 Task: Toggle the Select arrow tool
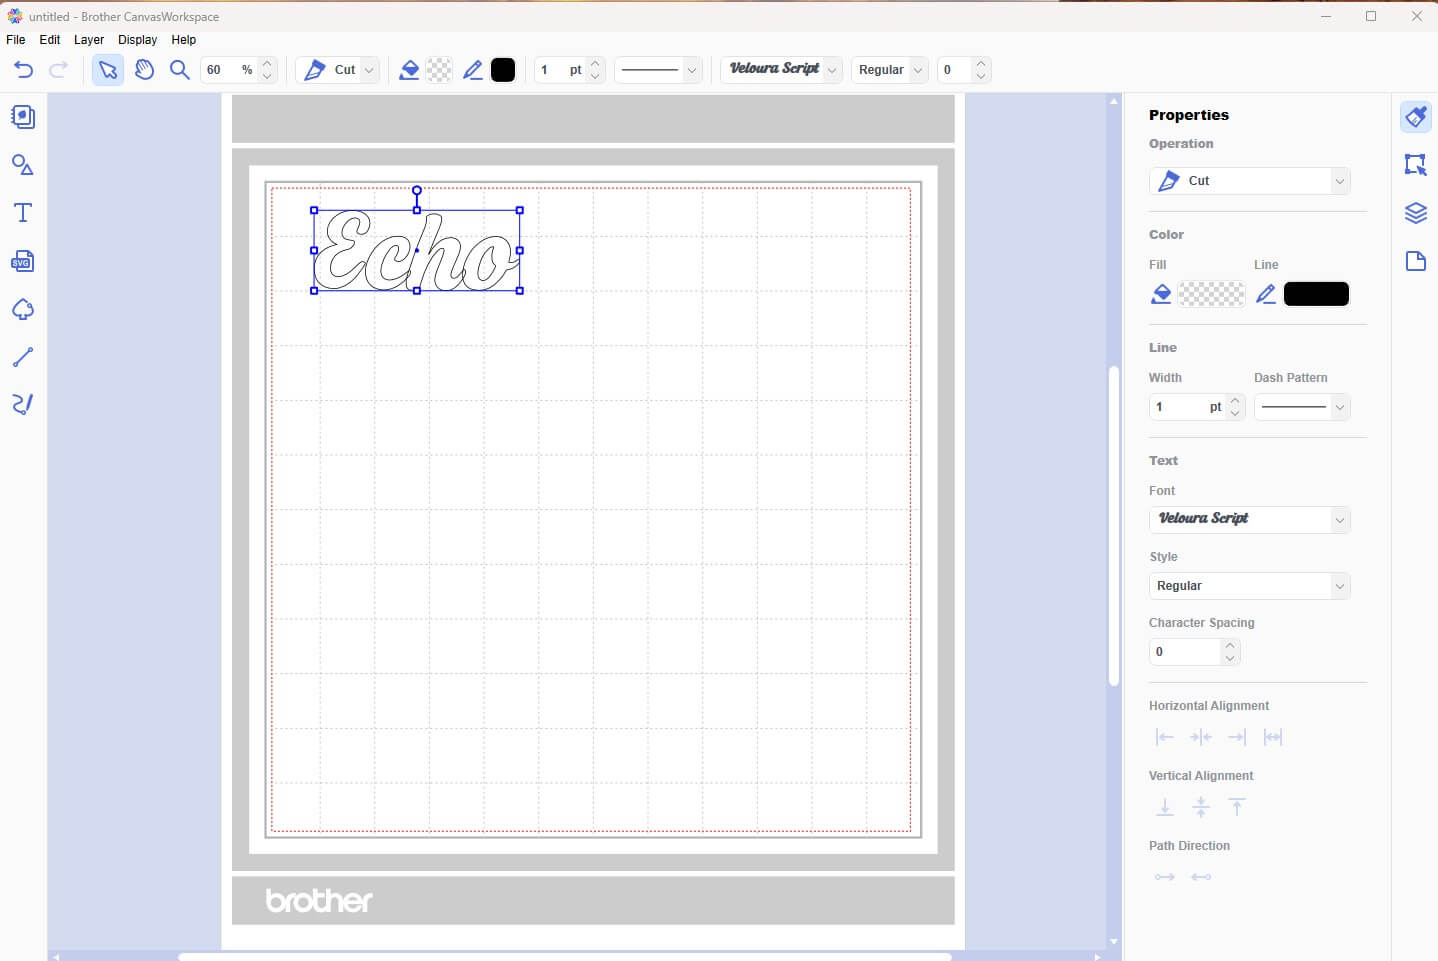click(108, 70)
